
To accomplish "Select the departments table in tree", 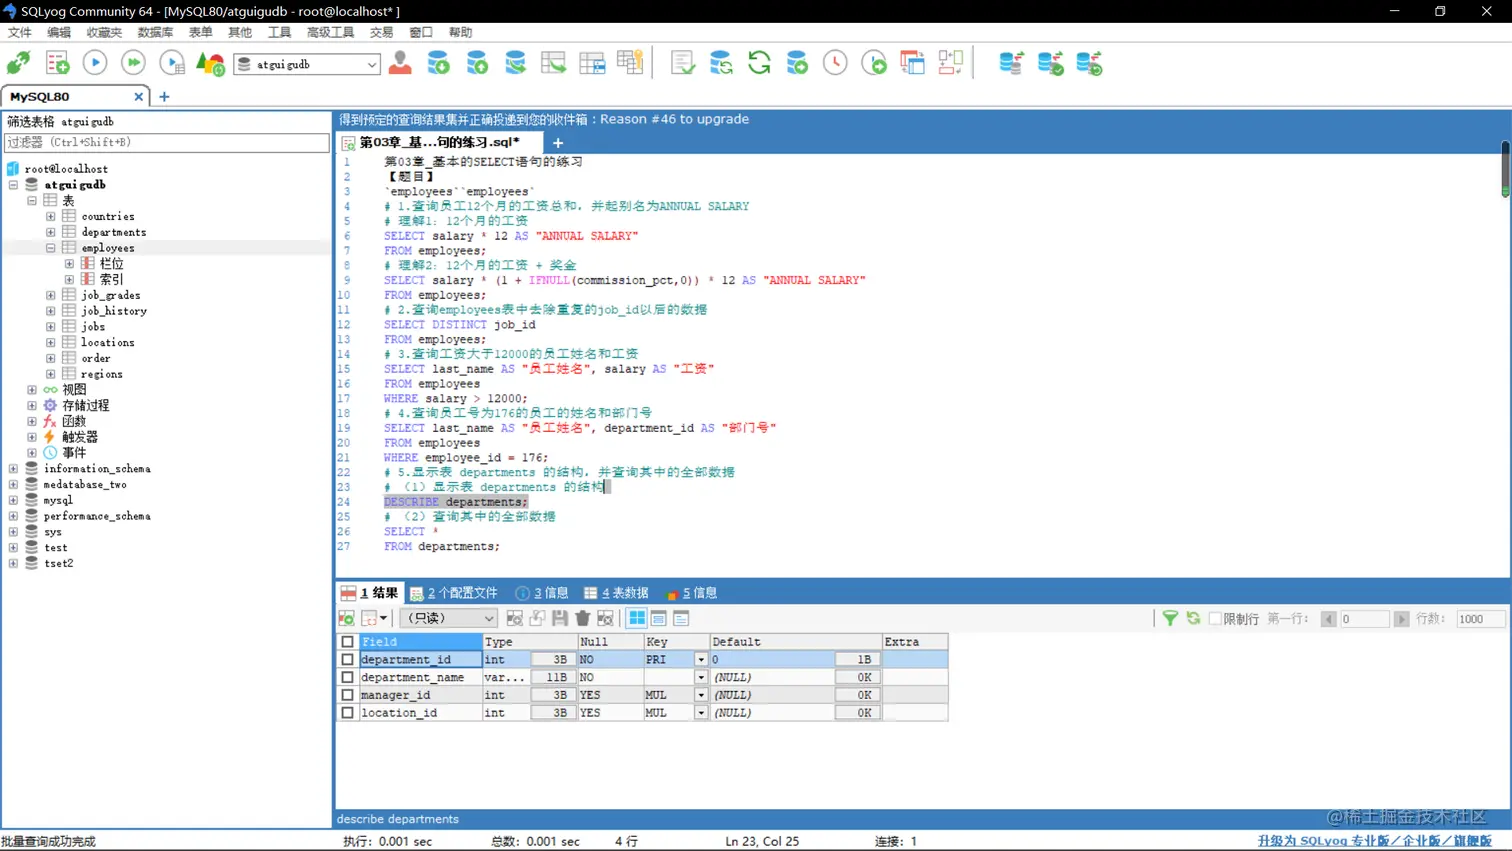I will [x=113, y=232].
